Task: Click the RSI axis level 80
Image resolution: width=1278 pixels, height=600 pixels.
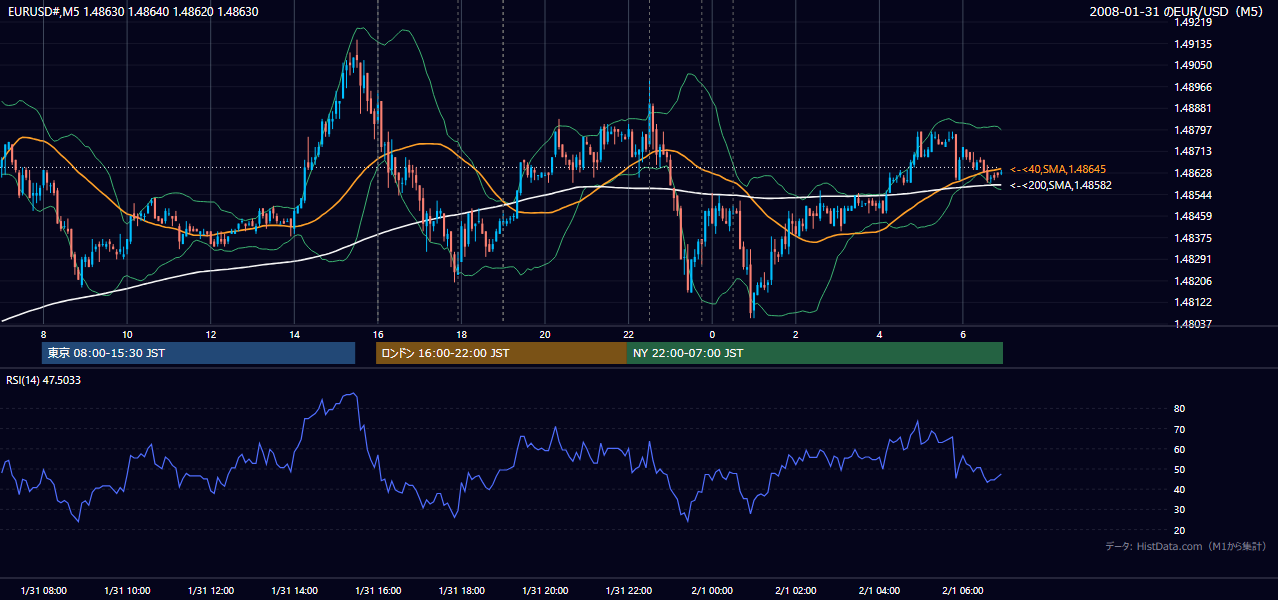Action: click(1179, 409)
